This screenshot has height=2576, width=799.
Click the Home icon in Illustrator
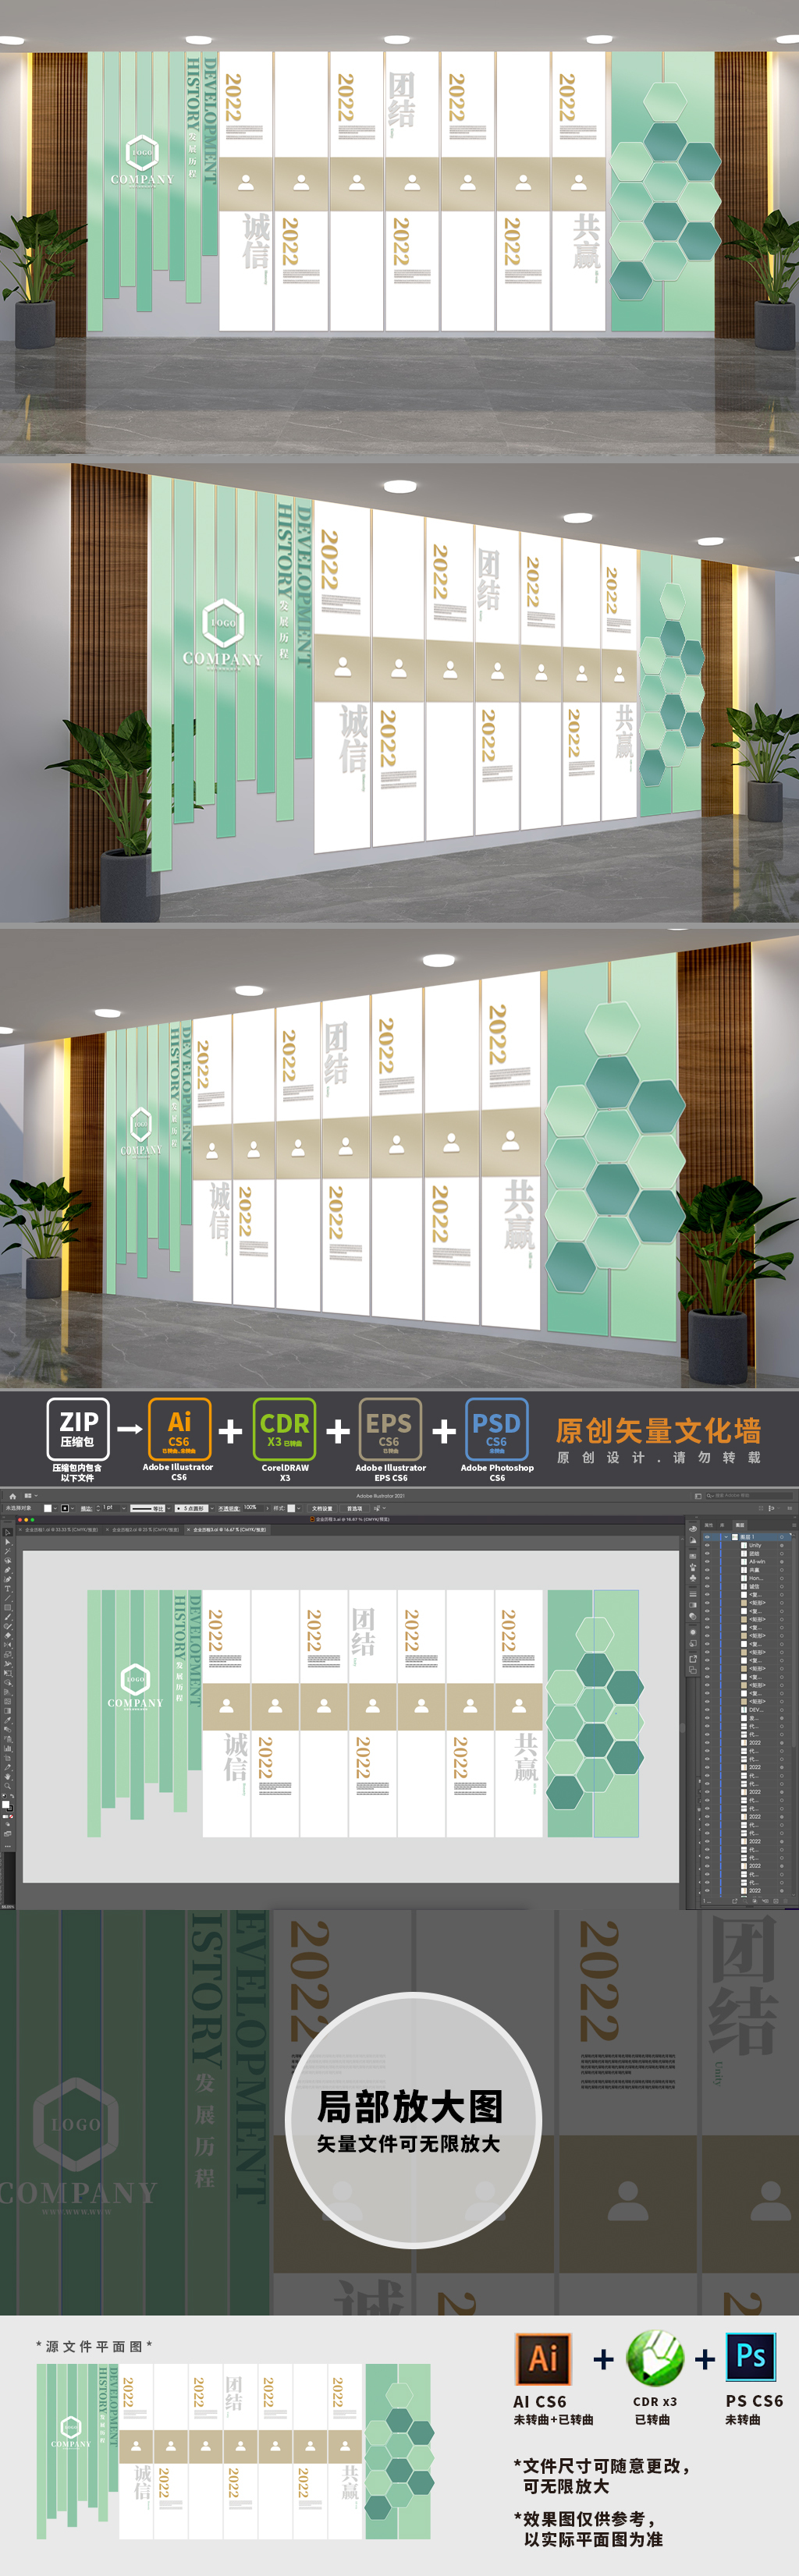[12, 1496]
